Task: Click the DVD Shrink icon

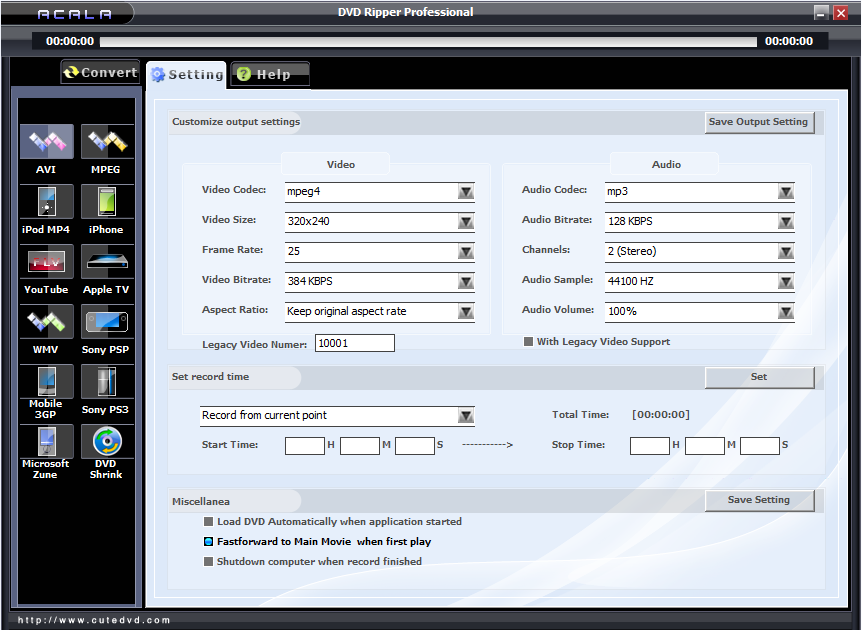Action: tap(106, 442)
